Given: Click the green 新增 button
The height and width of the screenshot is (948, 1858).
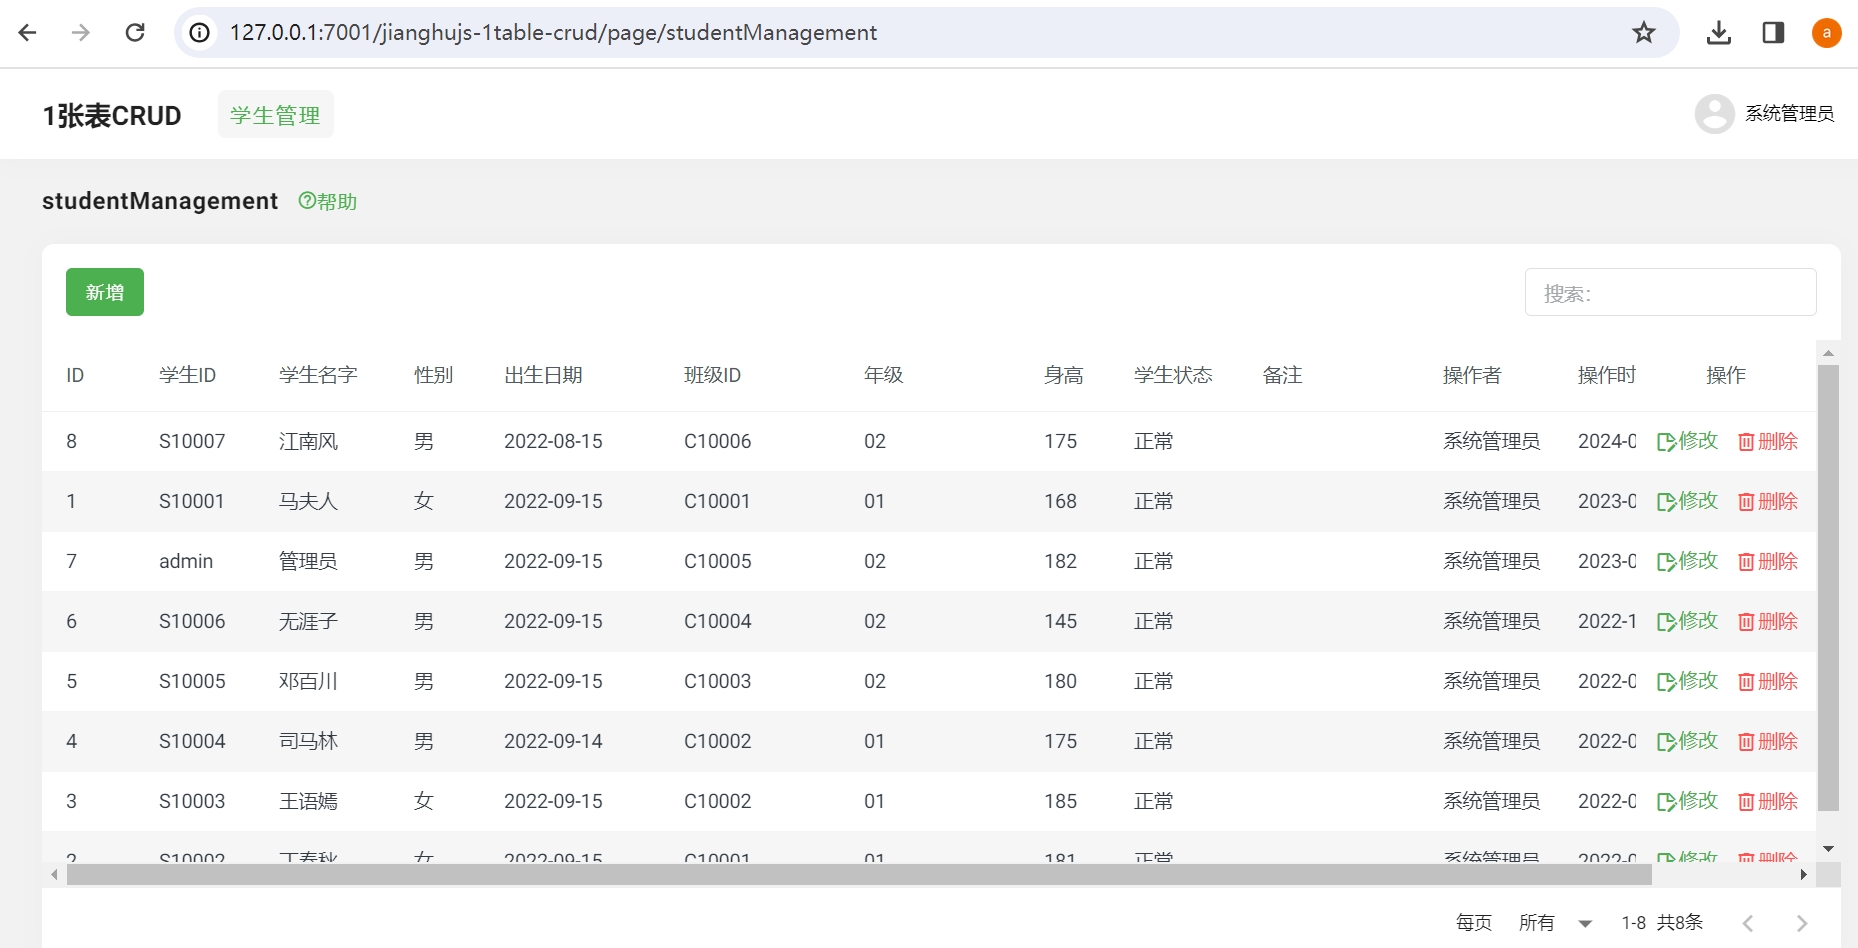Looking at the screenshot, I should 105,292.
